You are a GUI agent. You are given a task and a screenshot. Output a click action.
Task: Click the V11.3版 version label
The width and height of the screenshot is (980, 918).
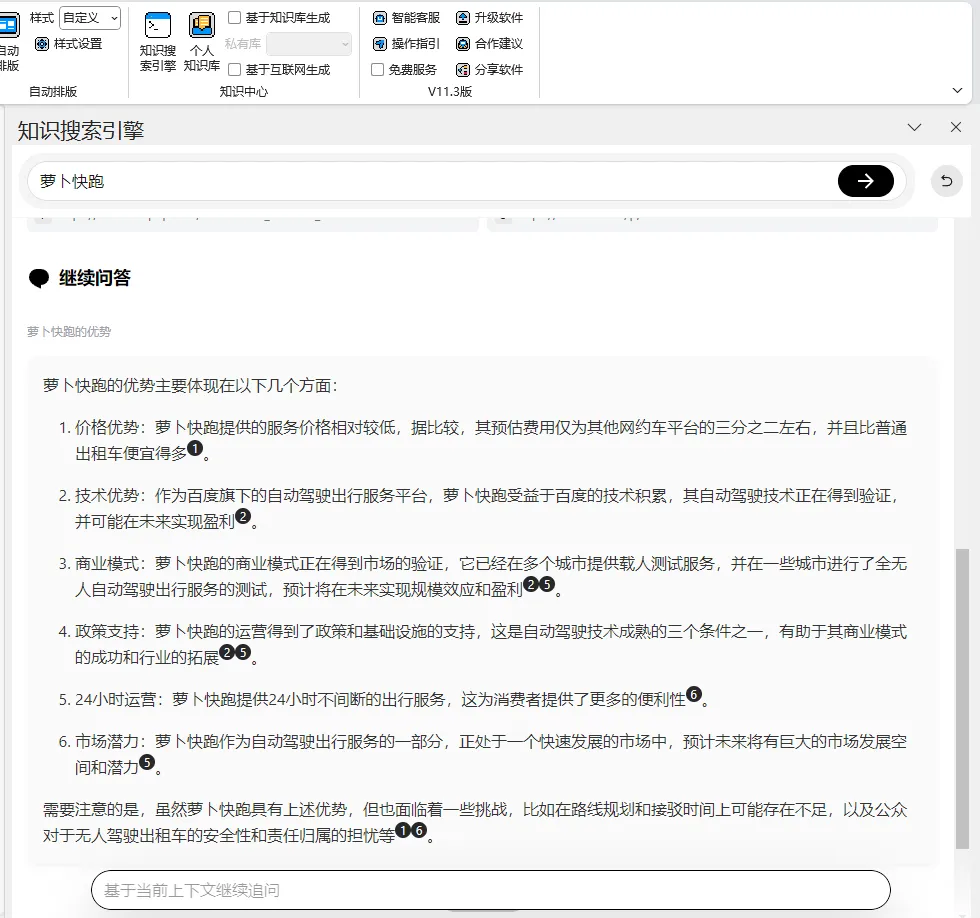pyautogui.click(x=450, y=92)
